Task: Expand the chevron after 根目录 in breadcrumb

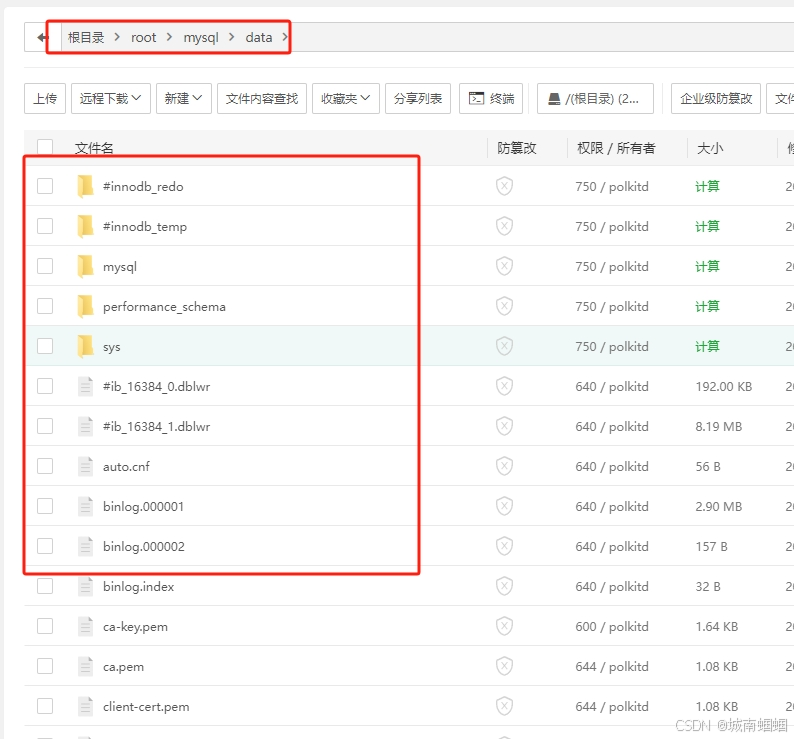Action: tap(117, 37)
